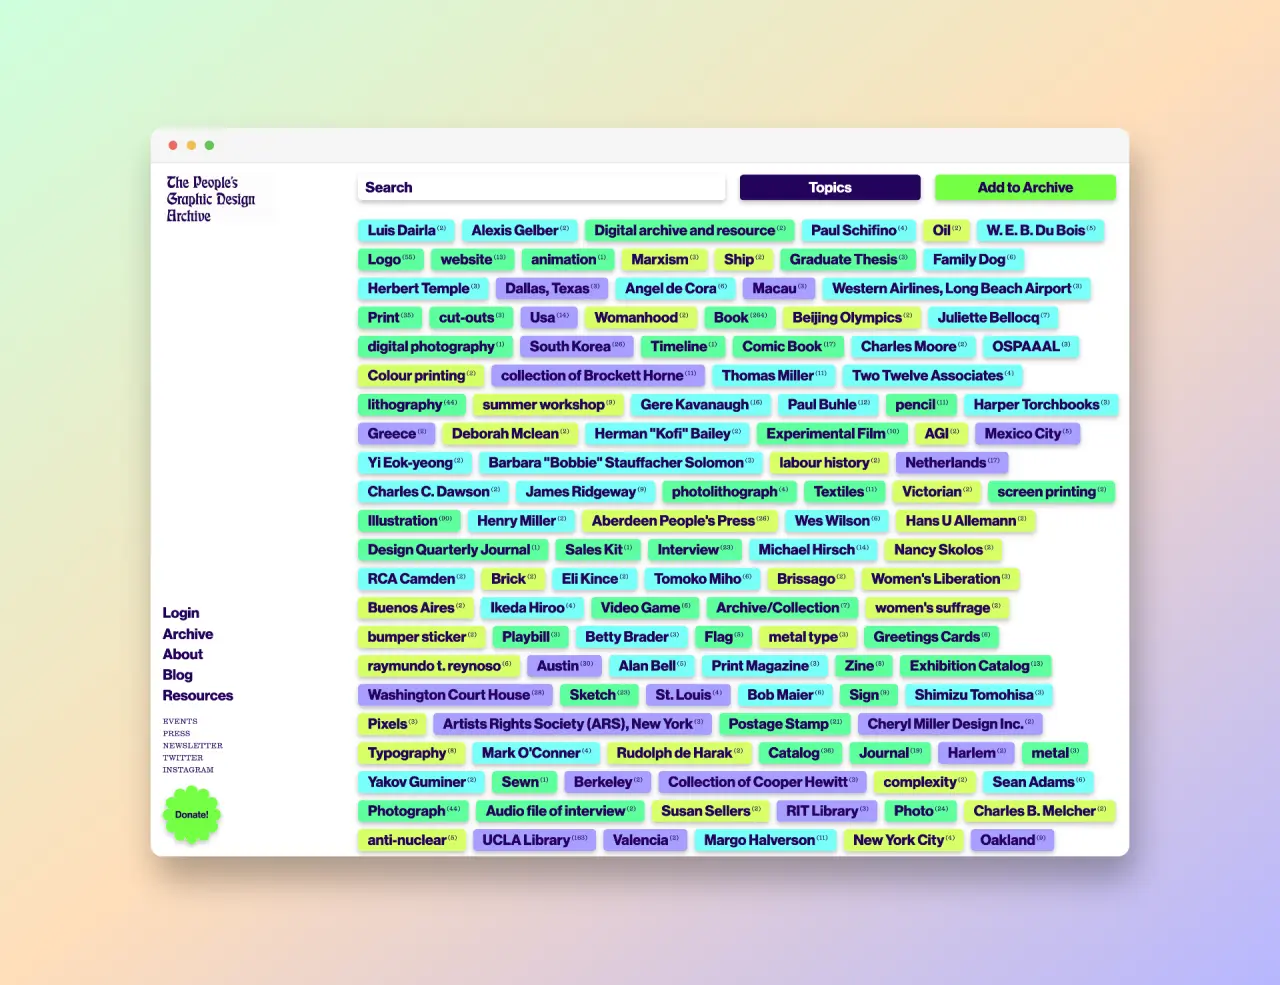Select the Colour printing tag
The width and height of the screenshot is (1280, 985).
pyautogui.click(x=421, y=375)
